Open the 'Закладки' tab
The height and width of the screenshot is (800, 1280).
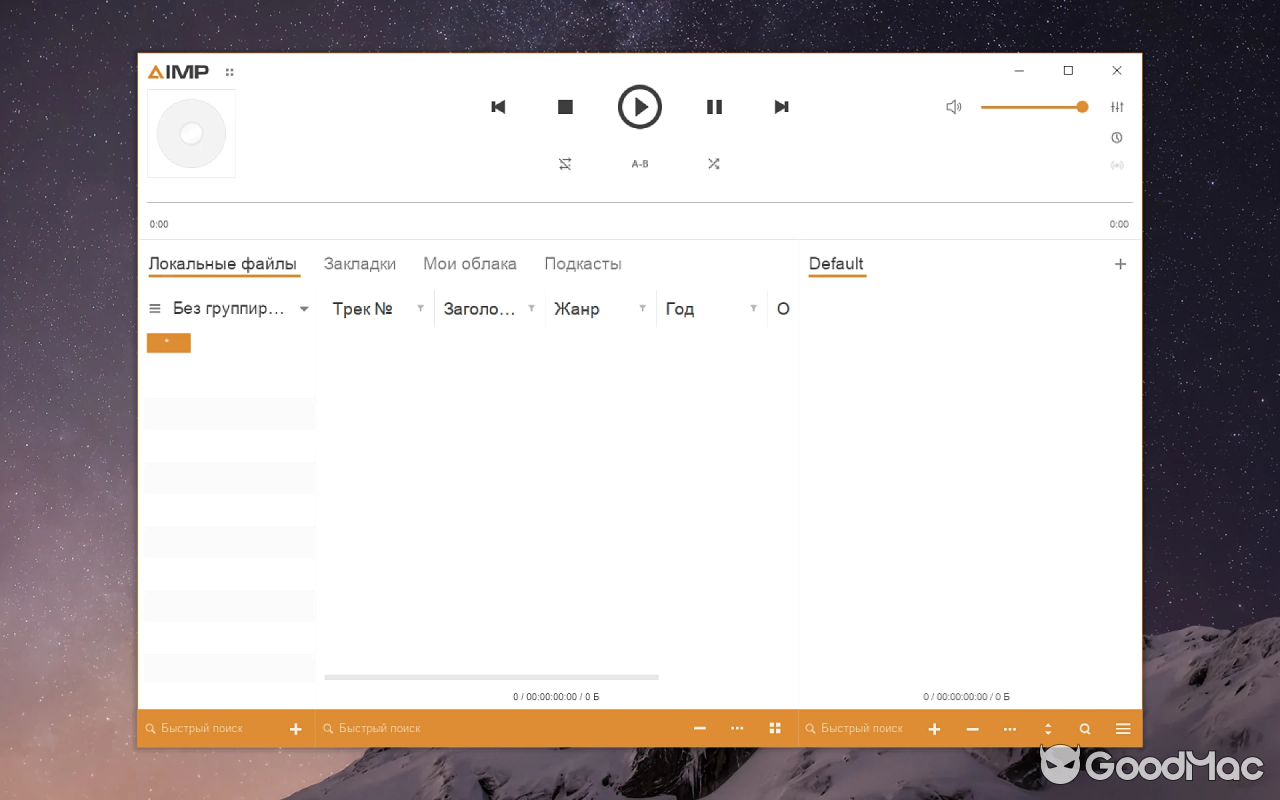tap(359, 263)
